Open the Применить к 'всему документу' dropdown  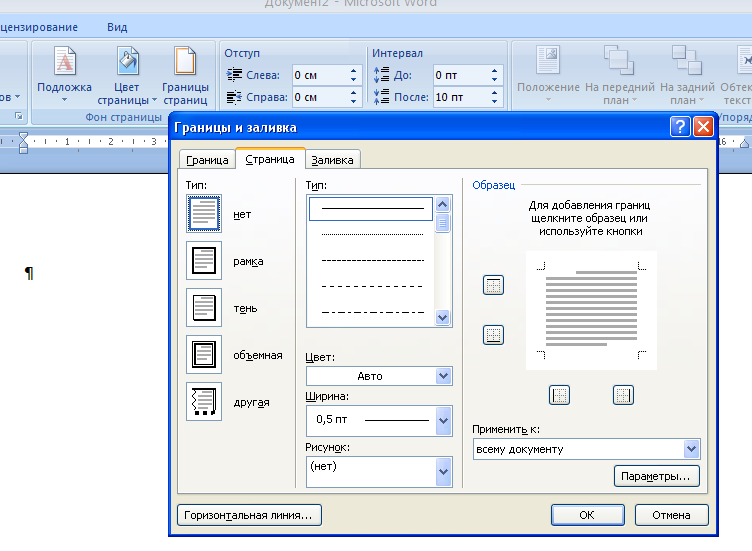click(691, 449)
